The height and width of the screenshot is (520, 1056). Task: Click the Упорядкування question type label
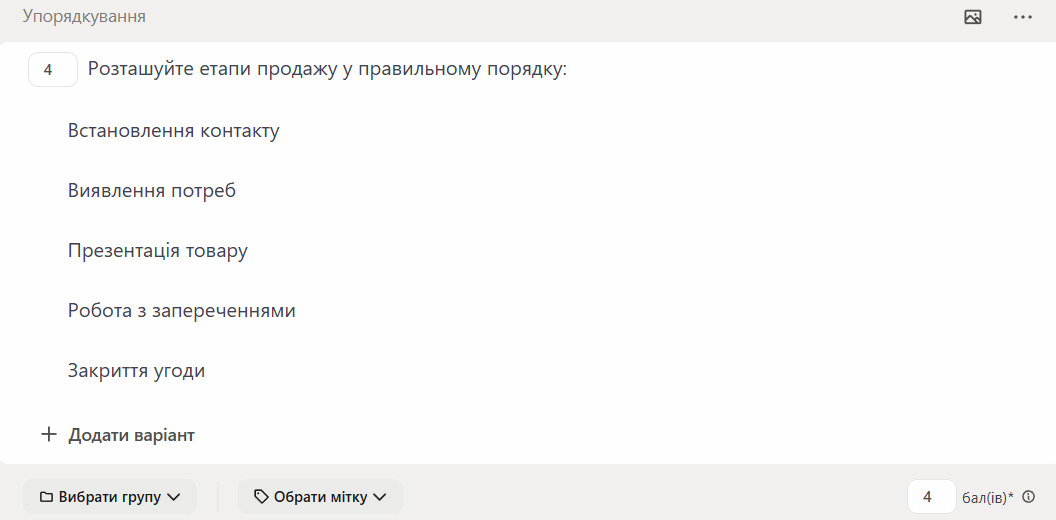(84, 17)
